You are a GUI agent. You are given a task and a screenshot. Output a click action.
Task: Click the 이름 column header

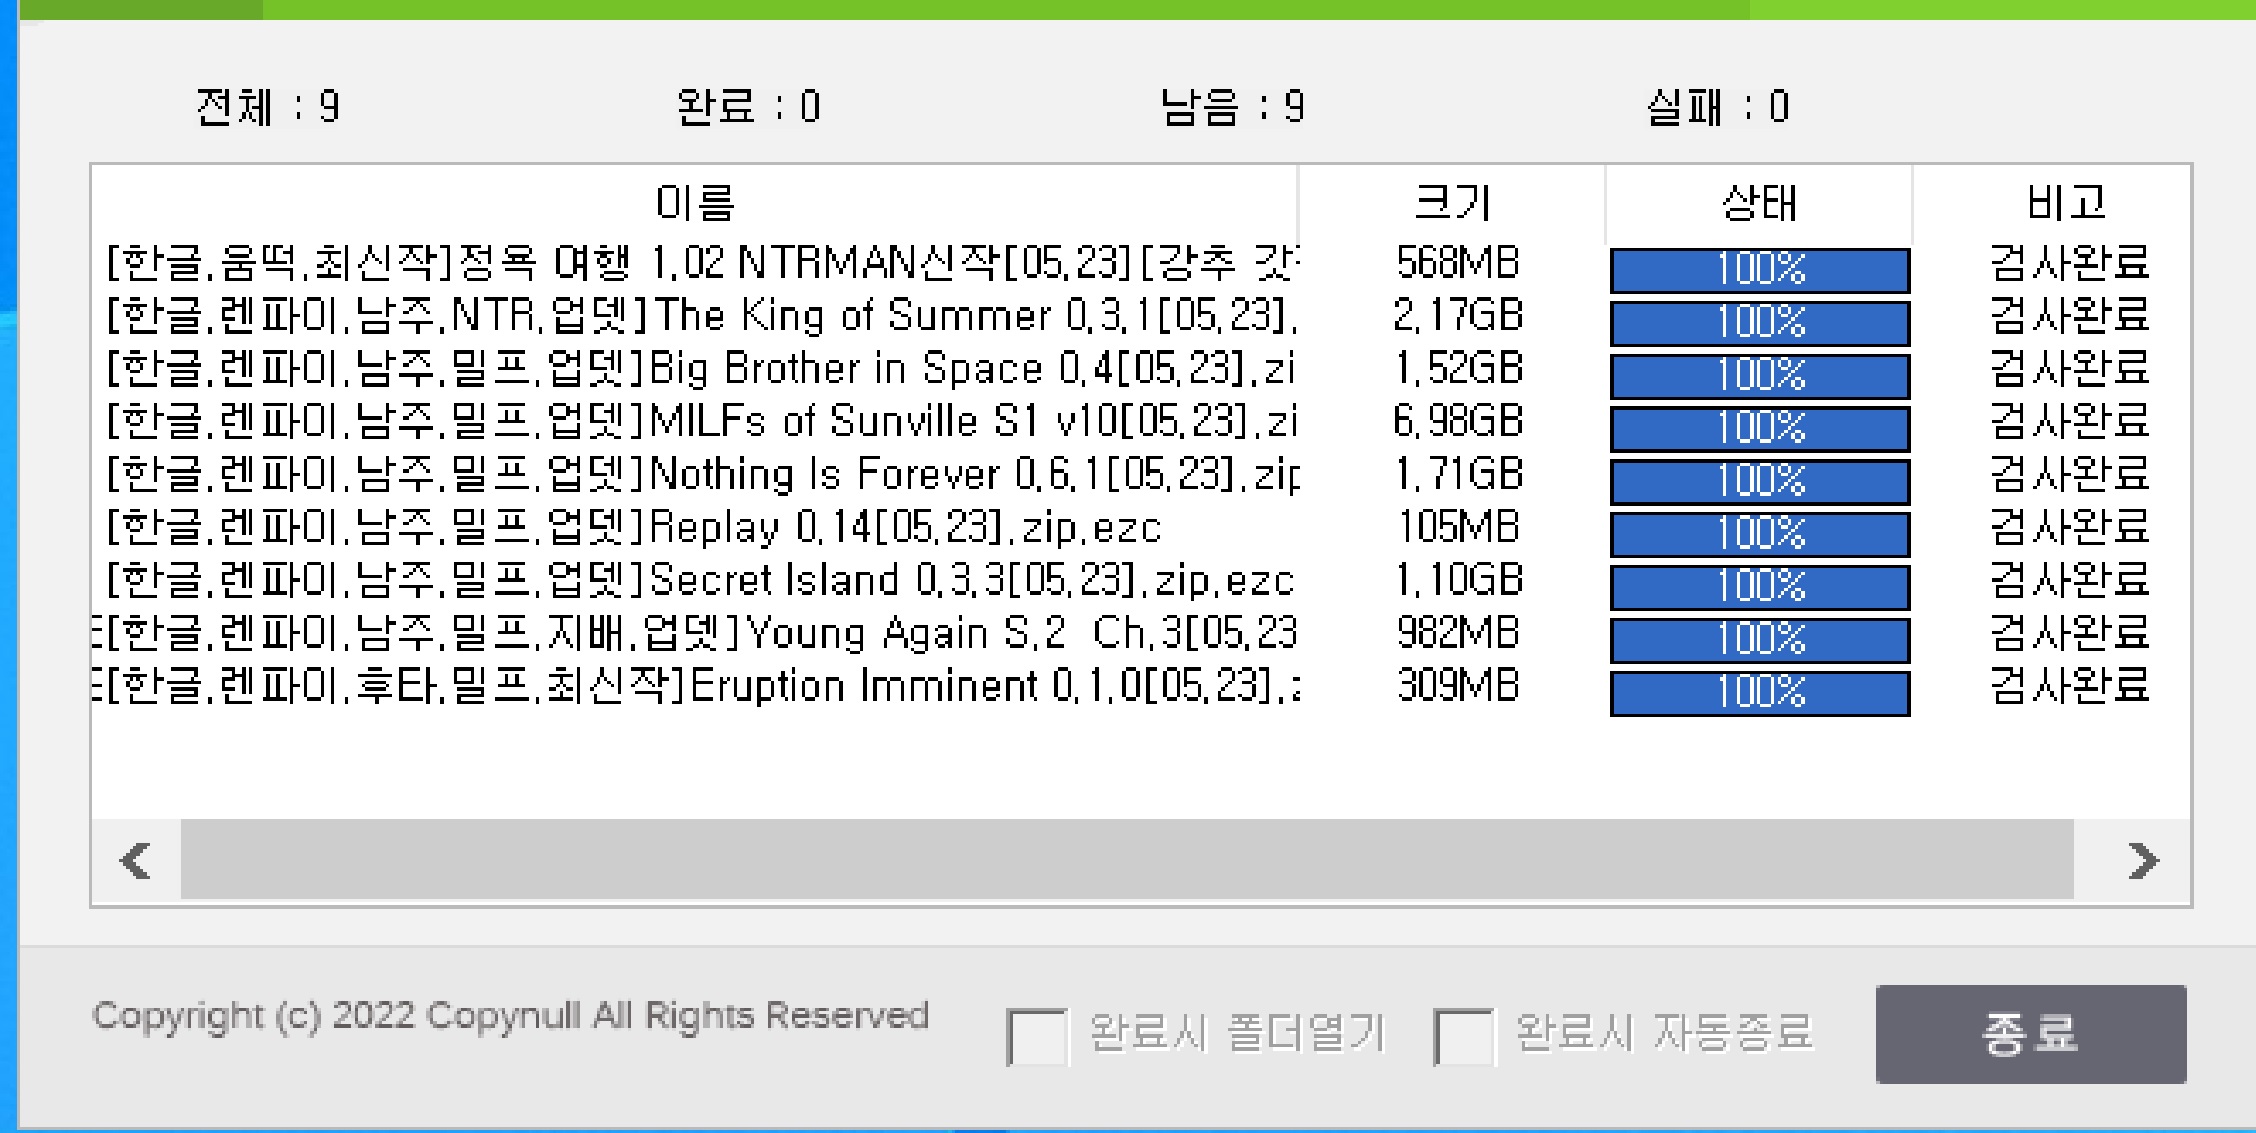pyautogui.click(x=694, y=203)
